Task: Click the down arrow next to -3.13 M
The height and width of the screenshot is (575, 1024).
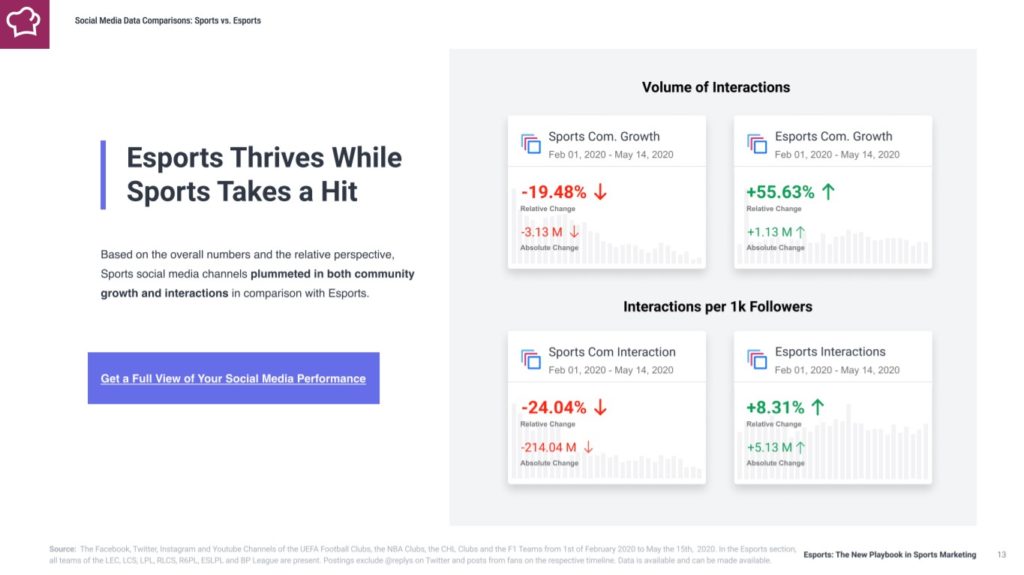Action: (x=574, y=232)
